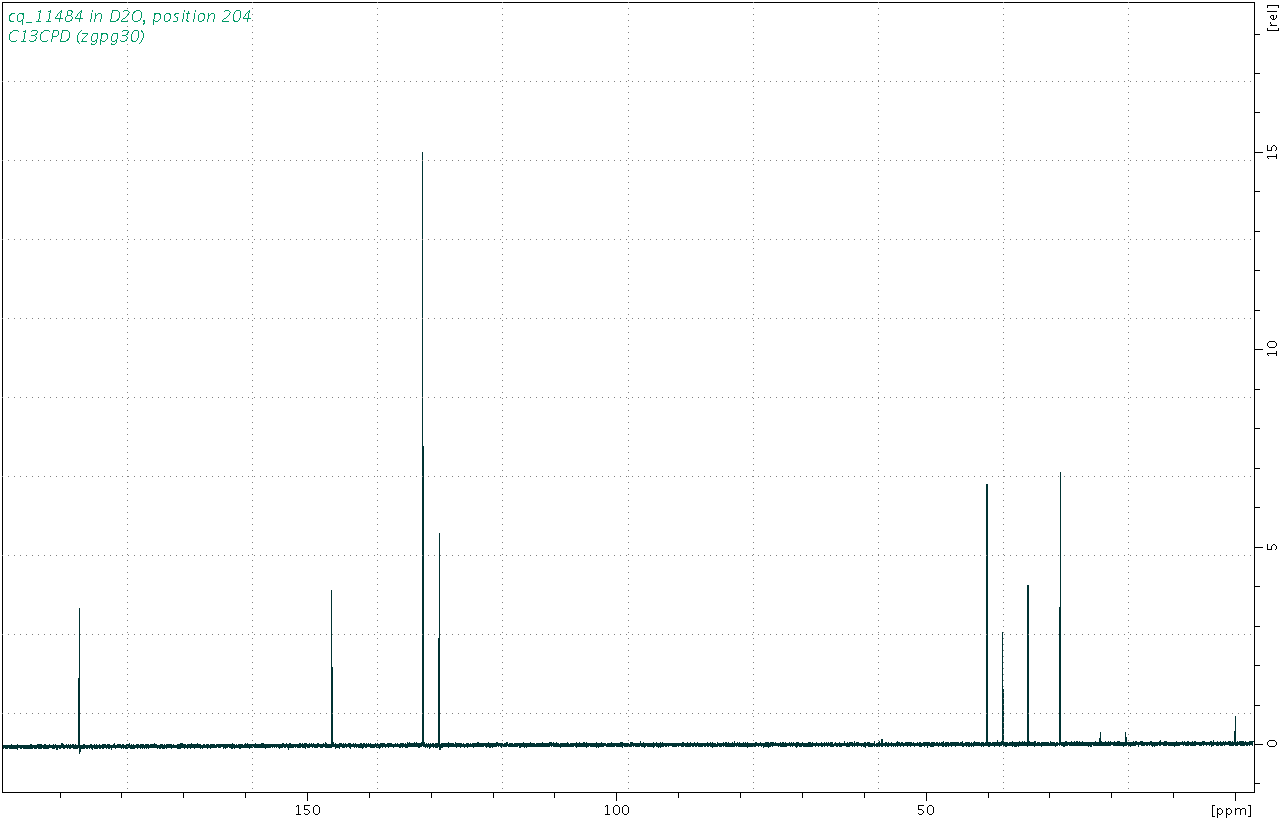
Task: Click the peak near 28 ppm
Action: 1060,608
